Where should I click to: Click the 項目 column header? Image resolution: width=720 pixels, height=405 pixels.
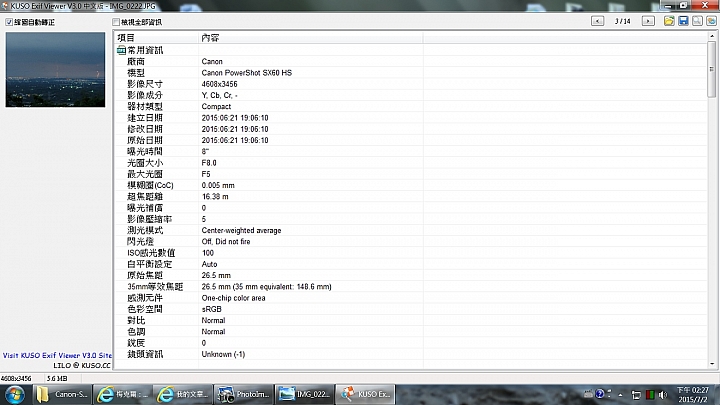point(156,38)
